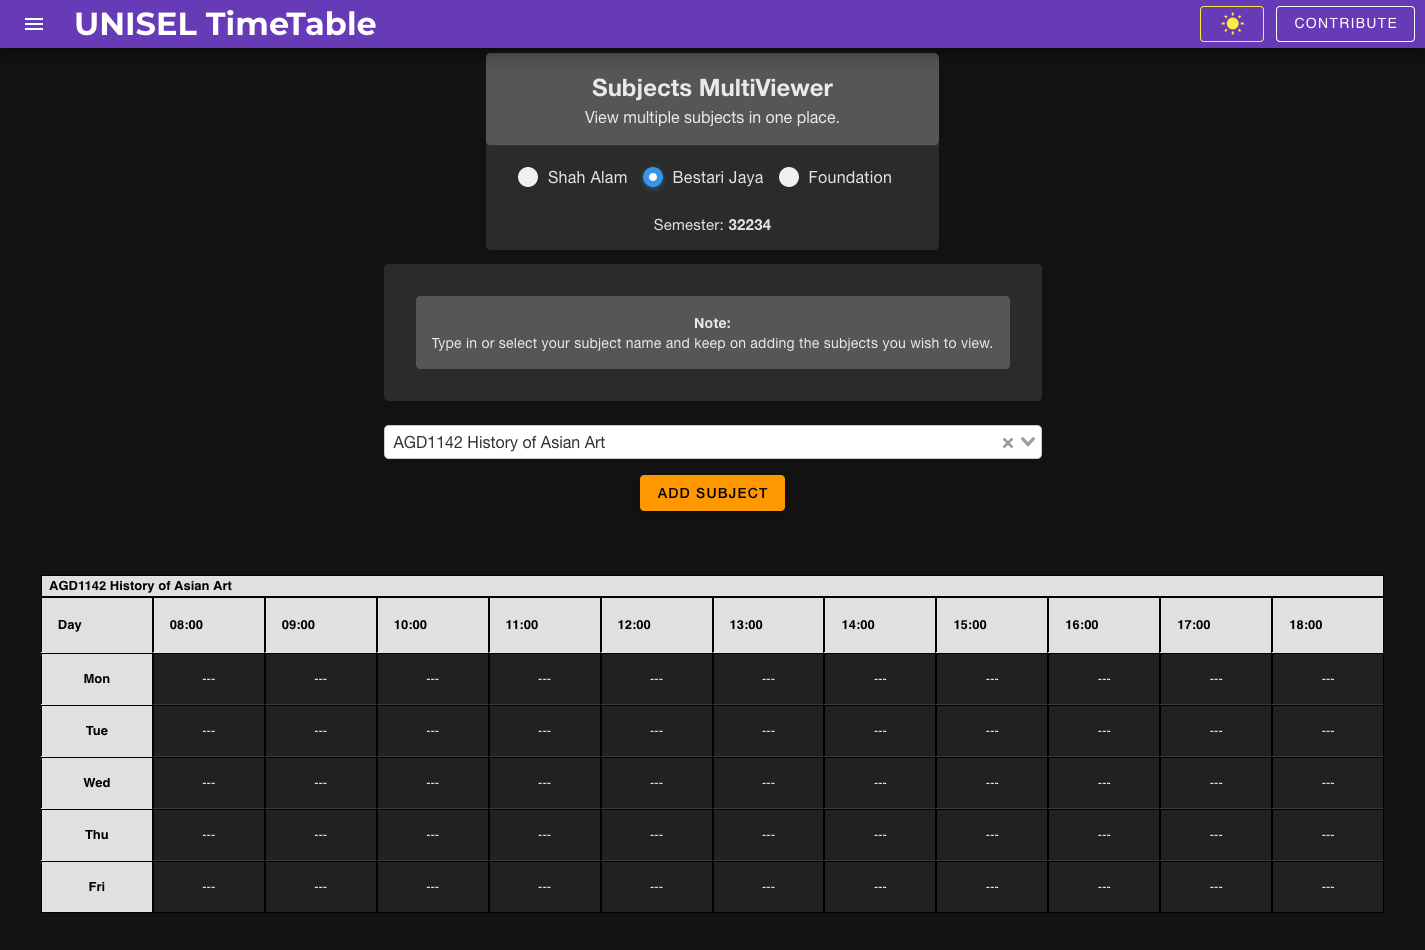This screenshot has height=950, width=1425.
Task: Click the 13:00 column header
Action: (768, 625)
